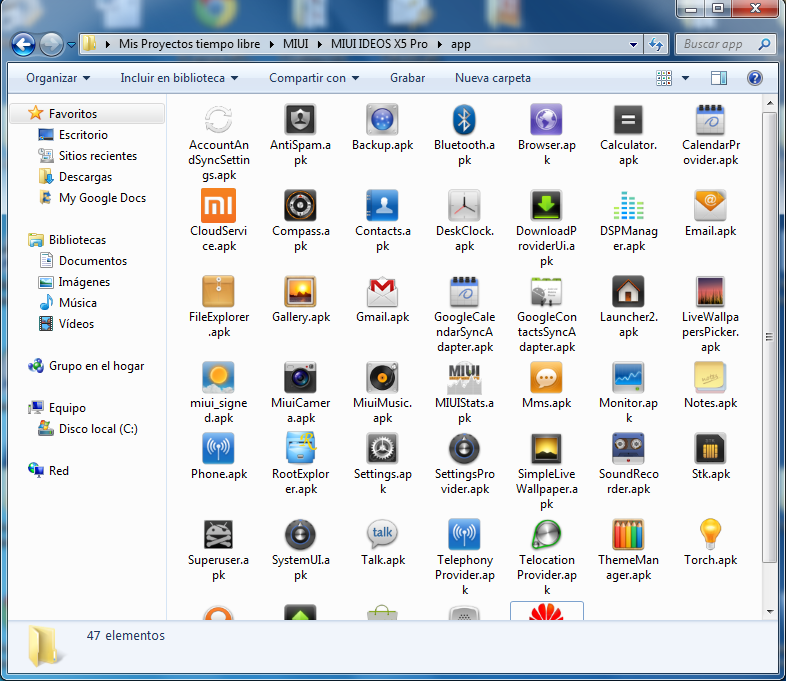Image resolution: width=786 pixels, height=682 pixels.
Task: Change the view layout icon
Action: point(664,78)
